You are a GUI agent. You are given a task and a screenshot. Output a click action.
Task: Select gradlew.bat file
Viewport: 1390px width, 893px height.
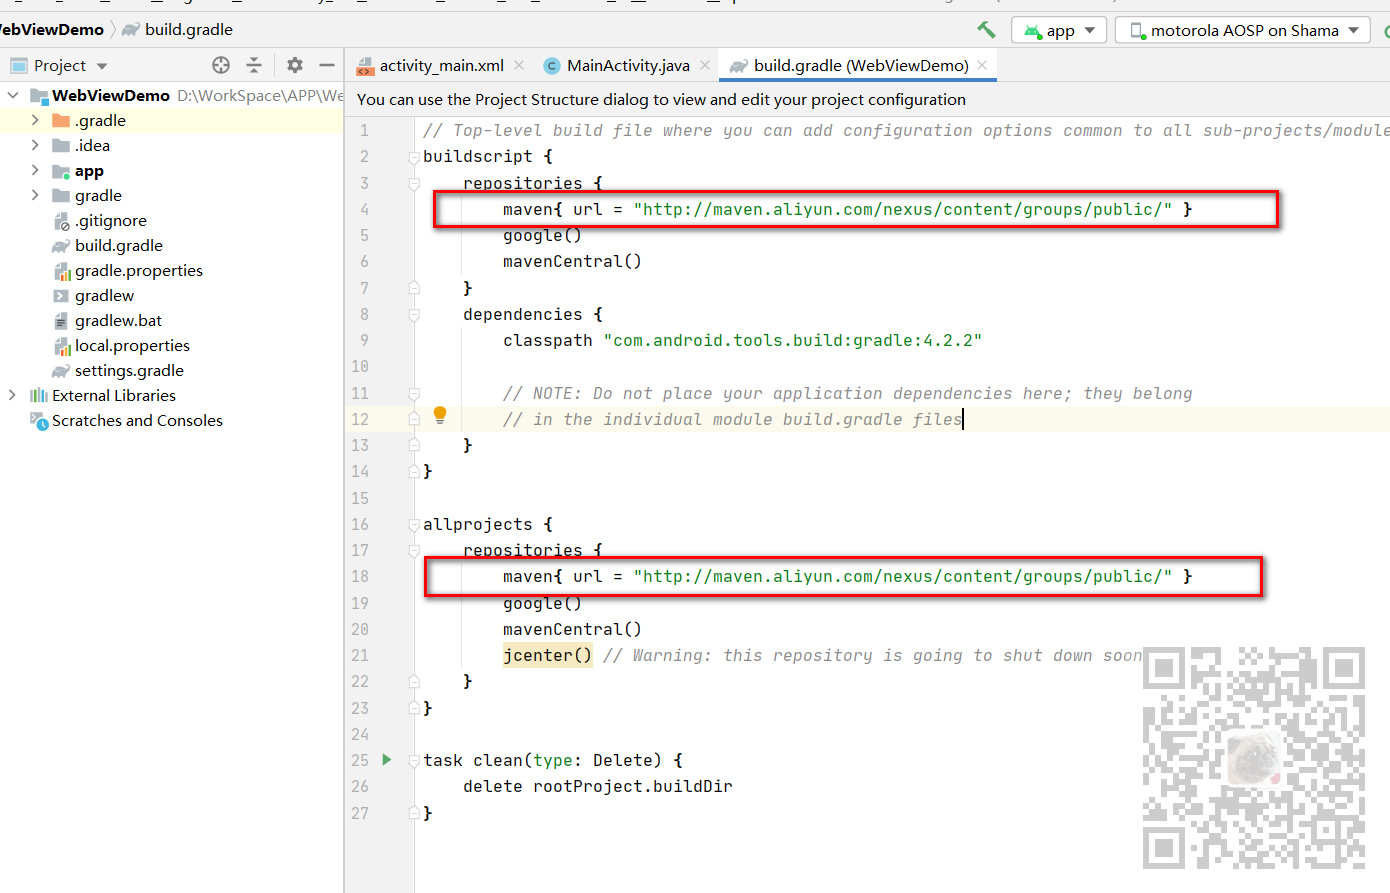point(118,320)
